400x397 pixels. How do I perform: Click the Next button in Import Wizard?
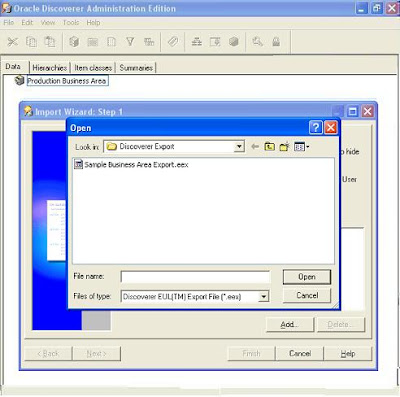(x=97, y=353)
